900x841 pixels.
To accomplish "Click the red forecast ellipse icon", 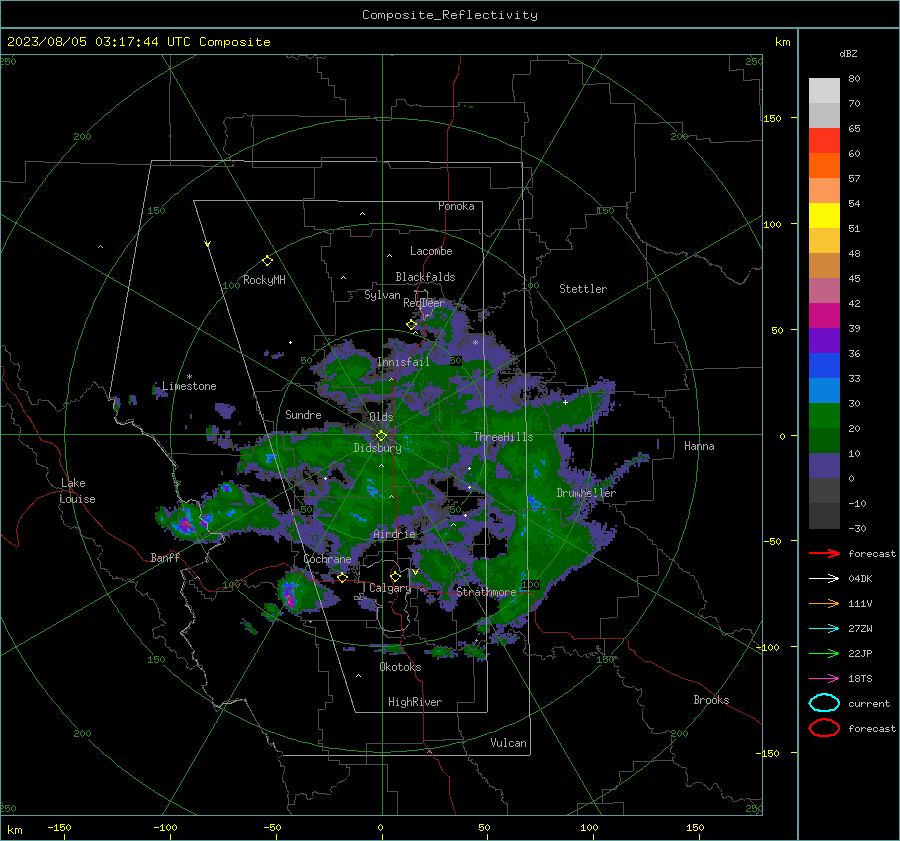I will [824, 728].
